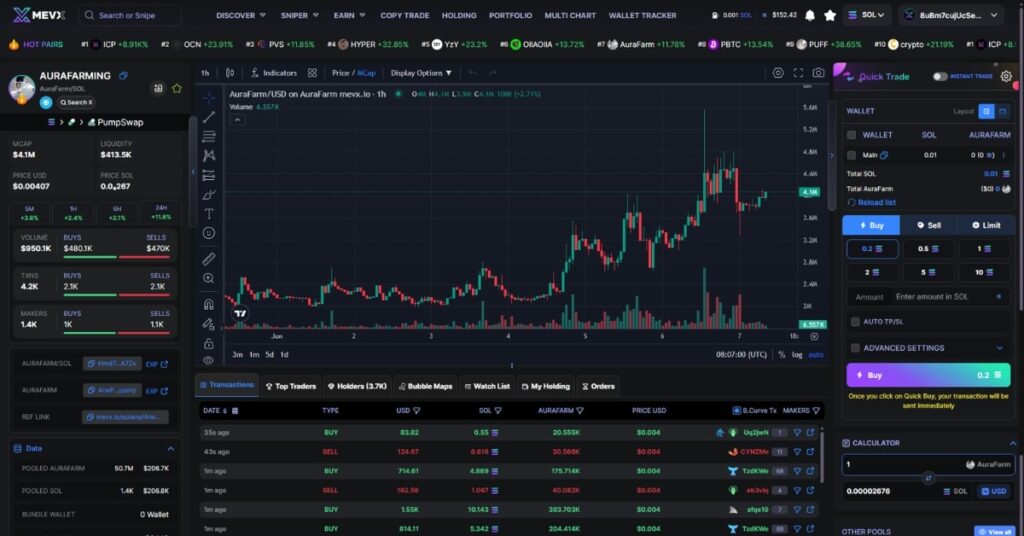
Task: Open the transactions date calendar filter
Action: coord(235,411)
